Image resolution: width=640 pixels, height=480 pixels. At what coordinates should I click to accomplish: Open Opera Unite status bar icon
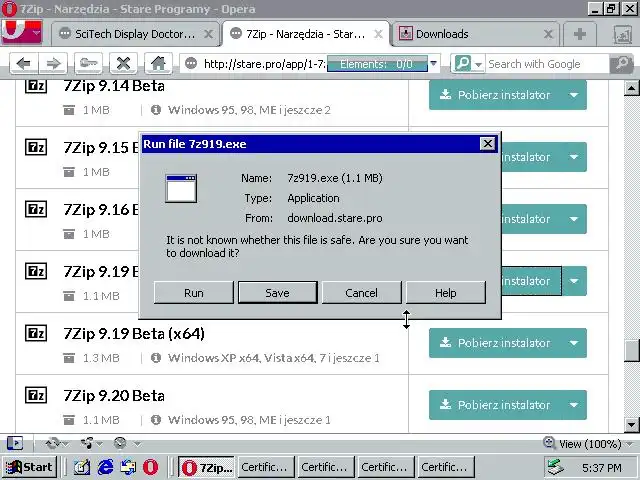pyautogui.click(x=87, y=443)
